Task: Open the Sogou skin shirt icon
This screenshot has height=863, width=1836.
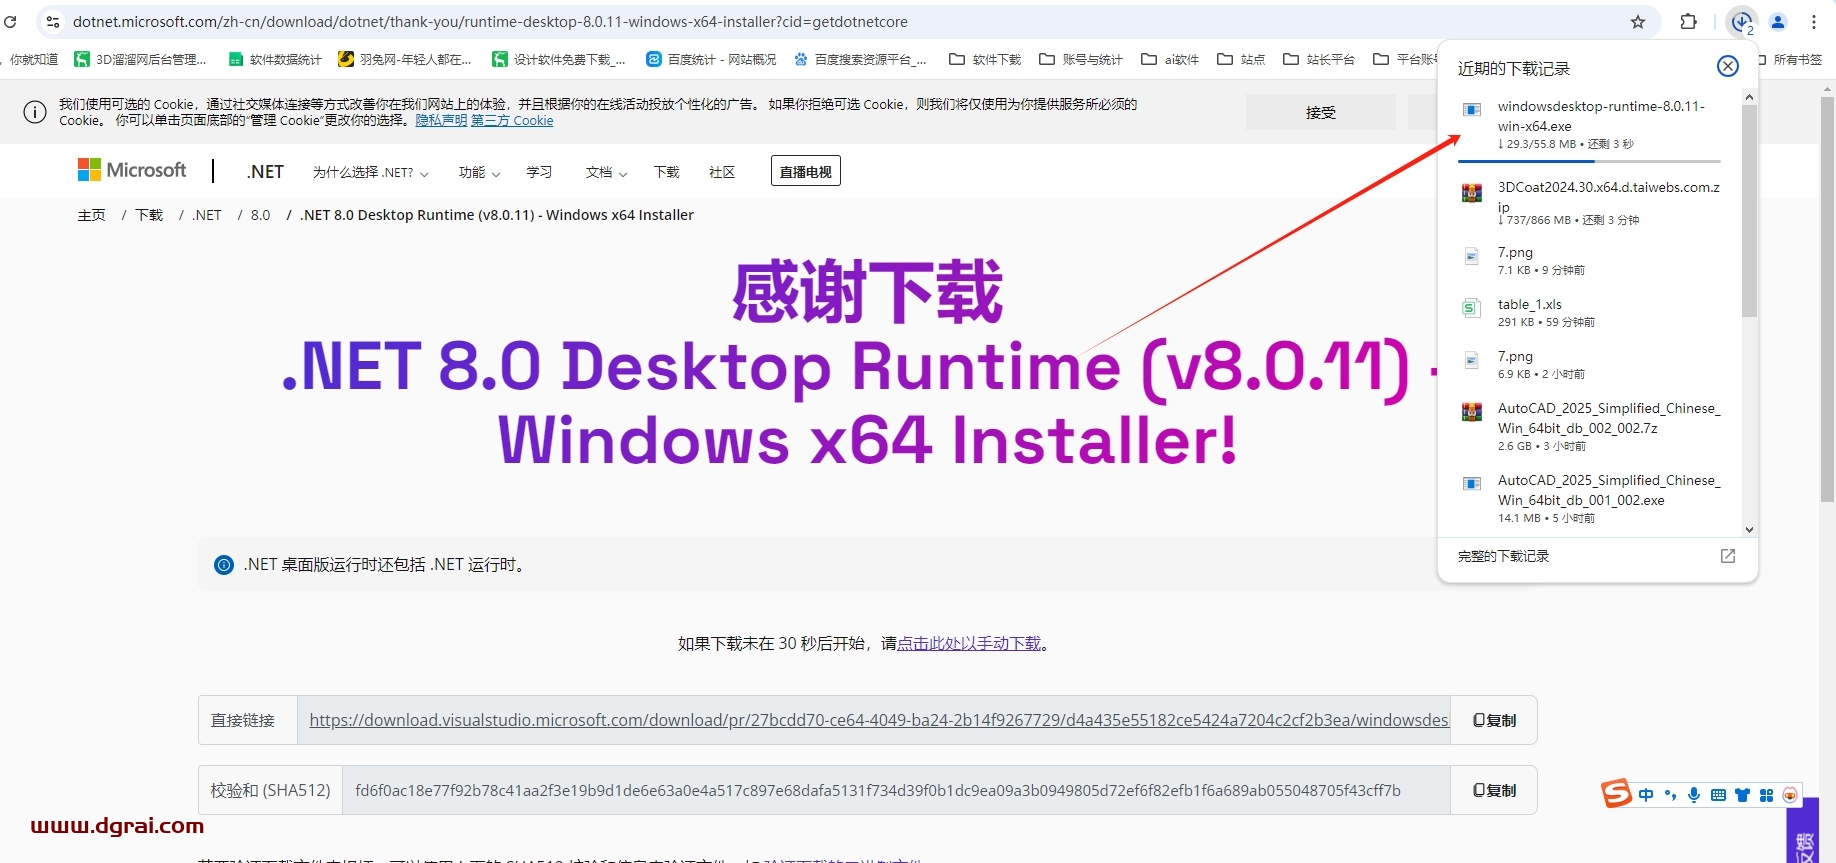Action: (1742, 795)
